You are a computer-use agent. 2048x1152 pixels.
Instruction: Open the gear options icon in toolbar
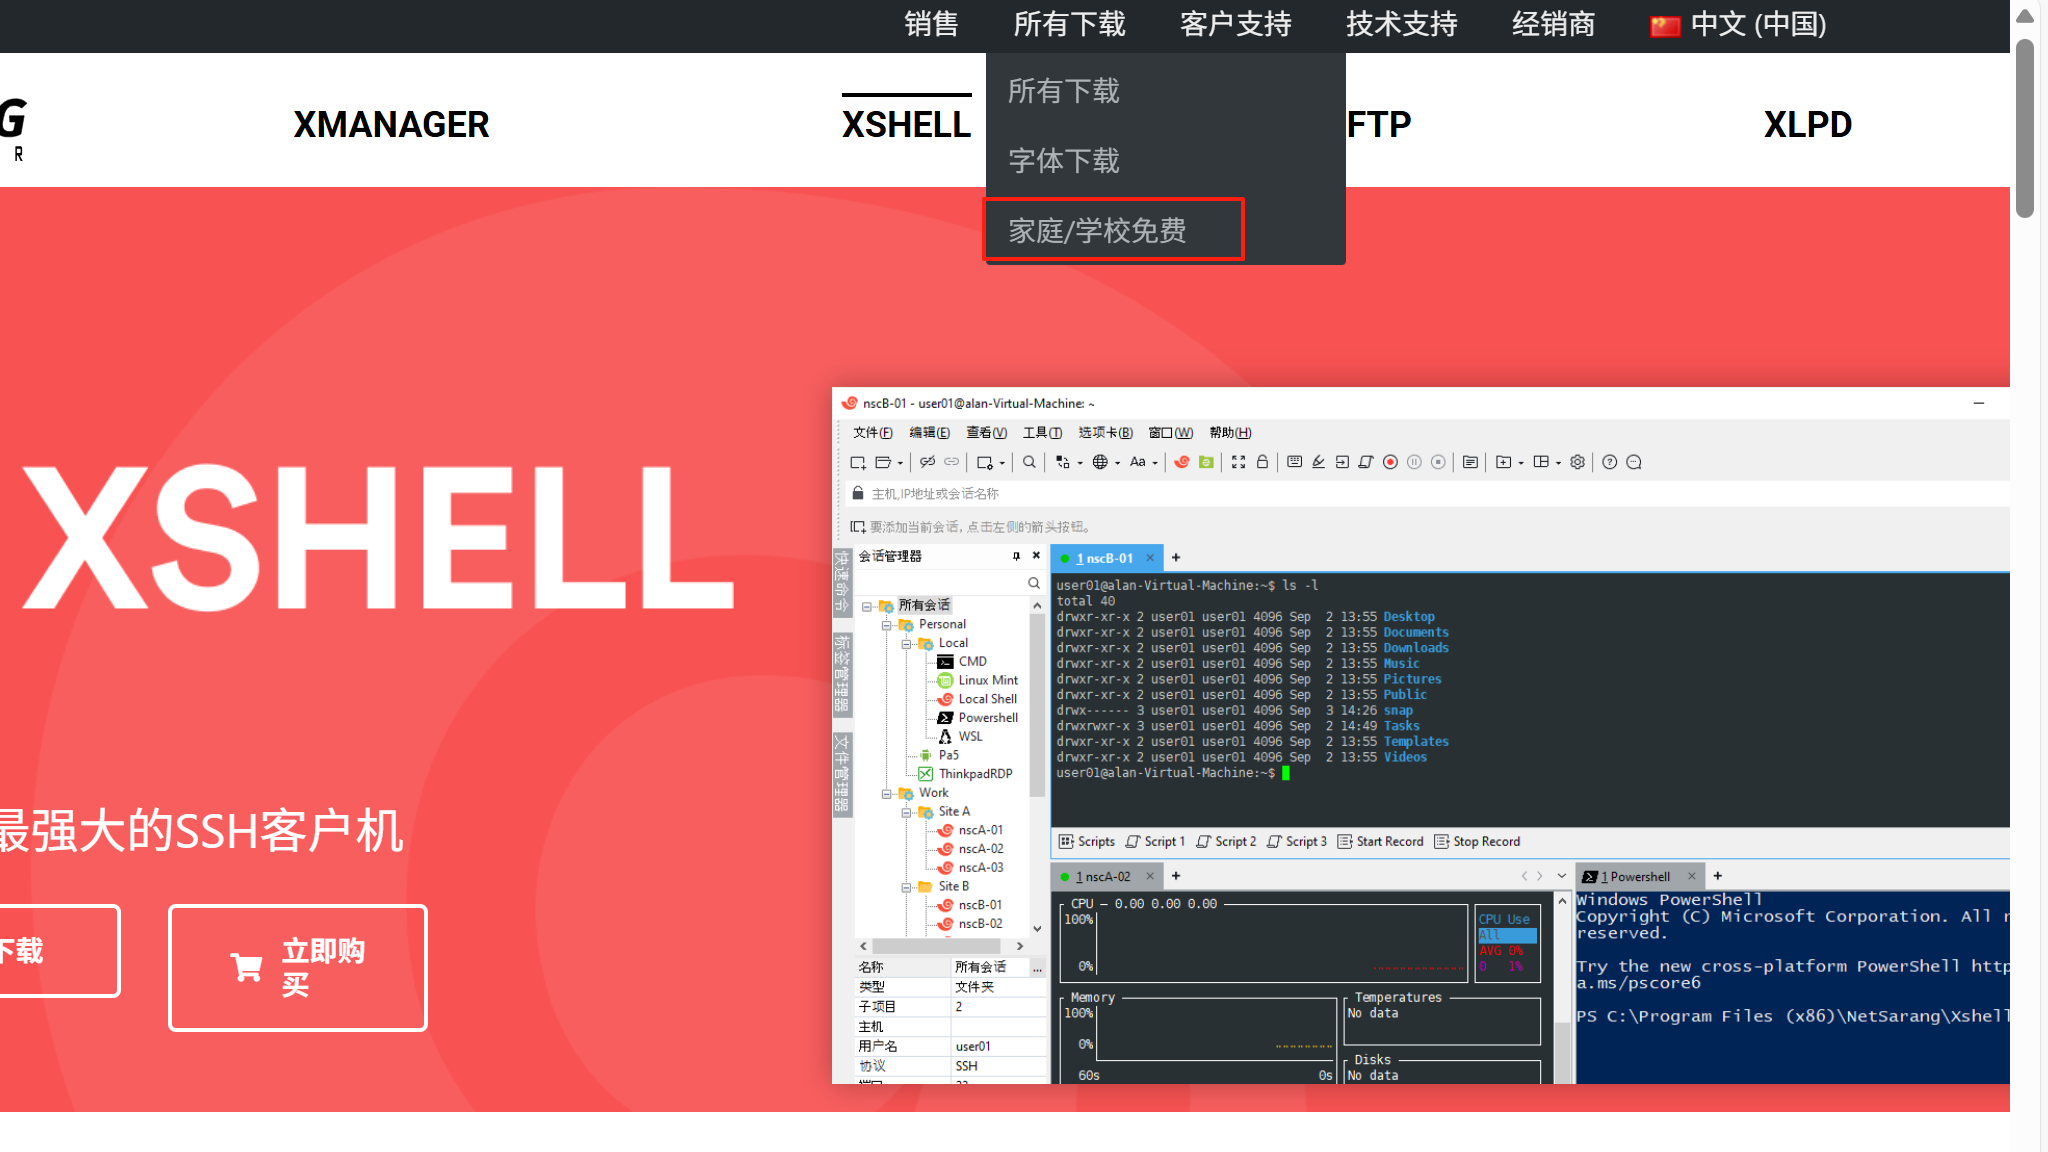click(1577, 462)
